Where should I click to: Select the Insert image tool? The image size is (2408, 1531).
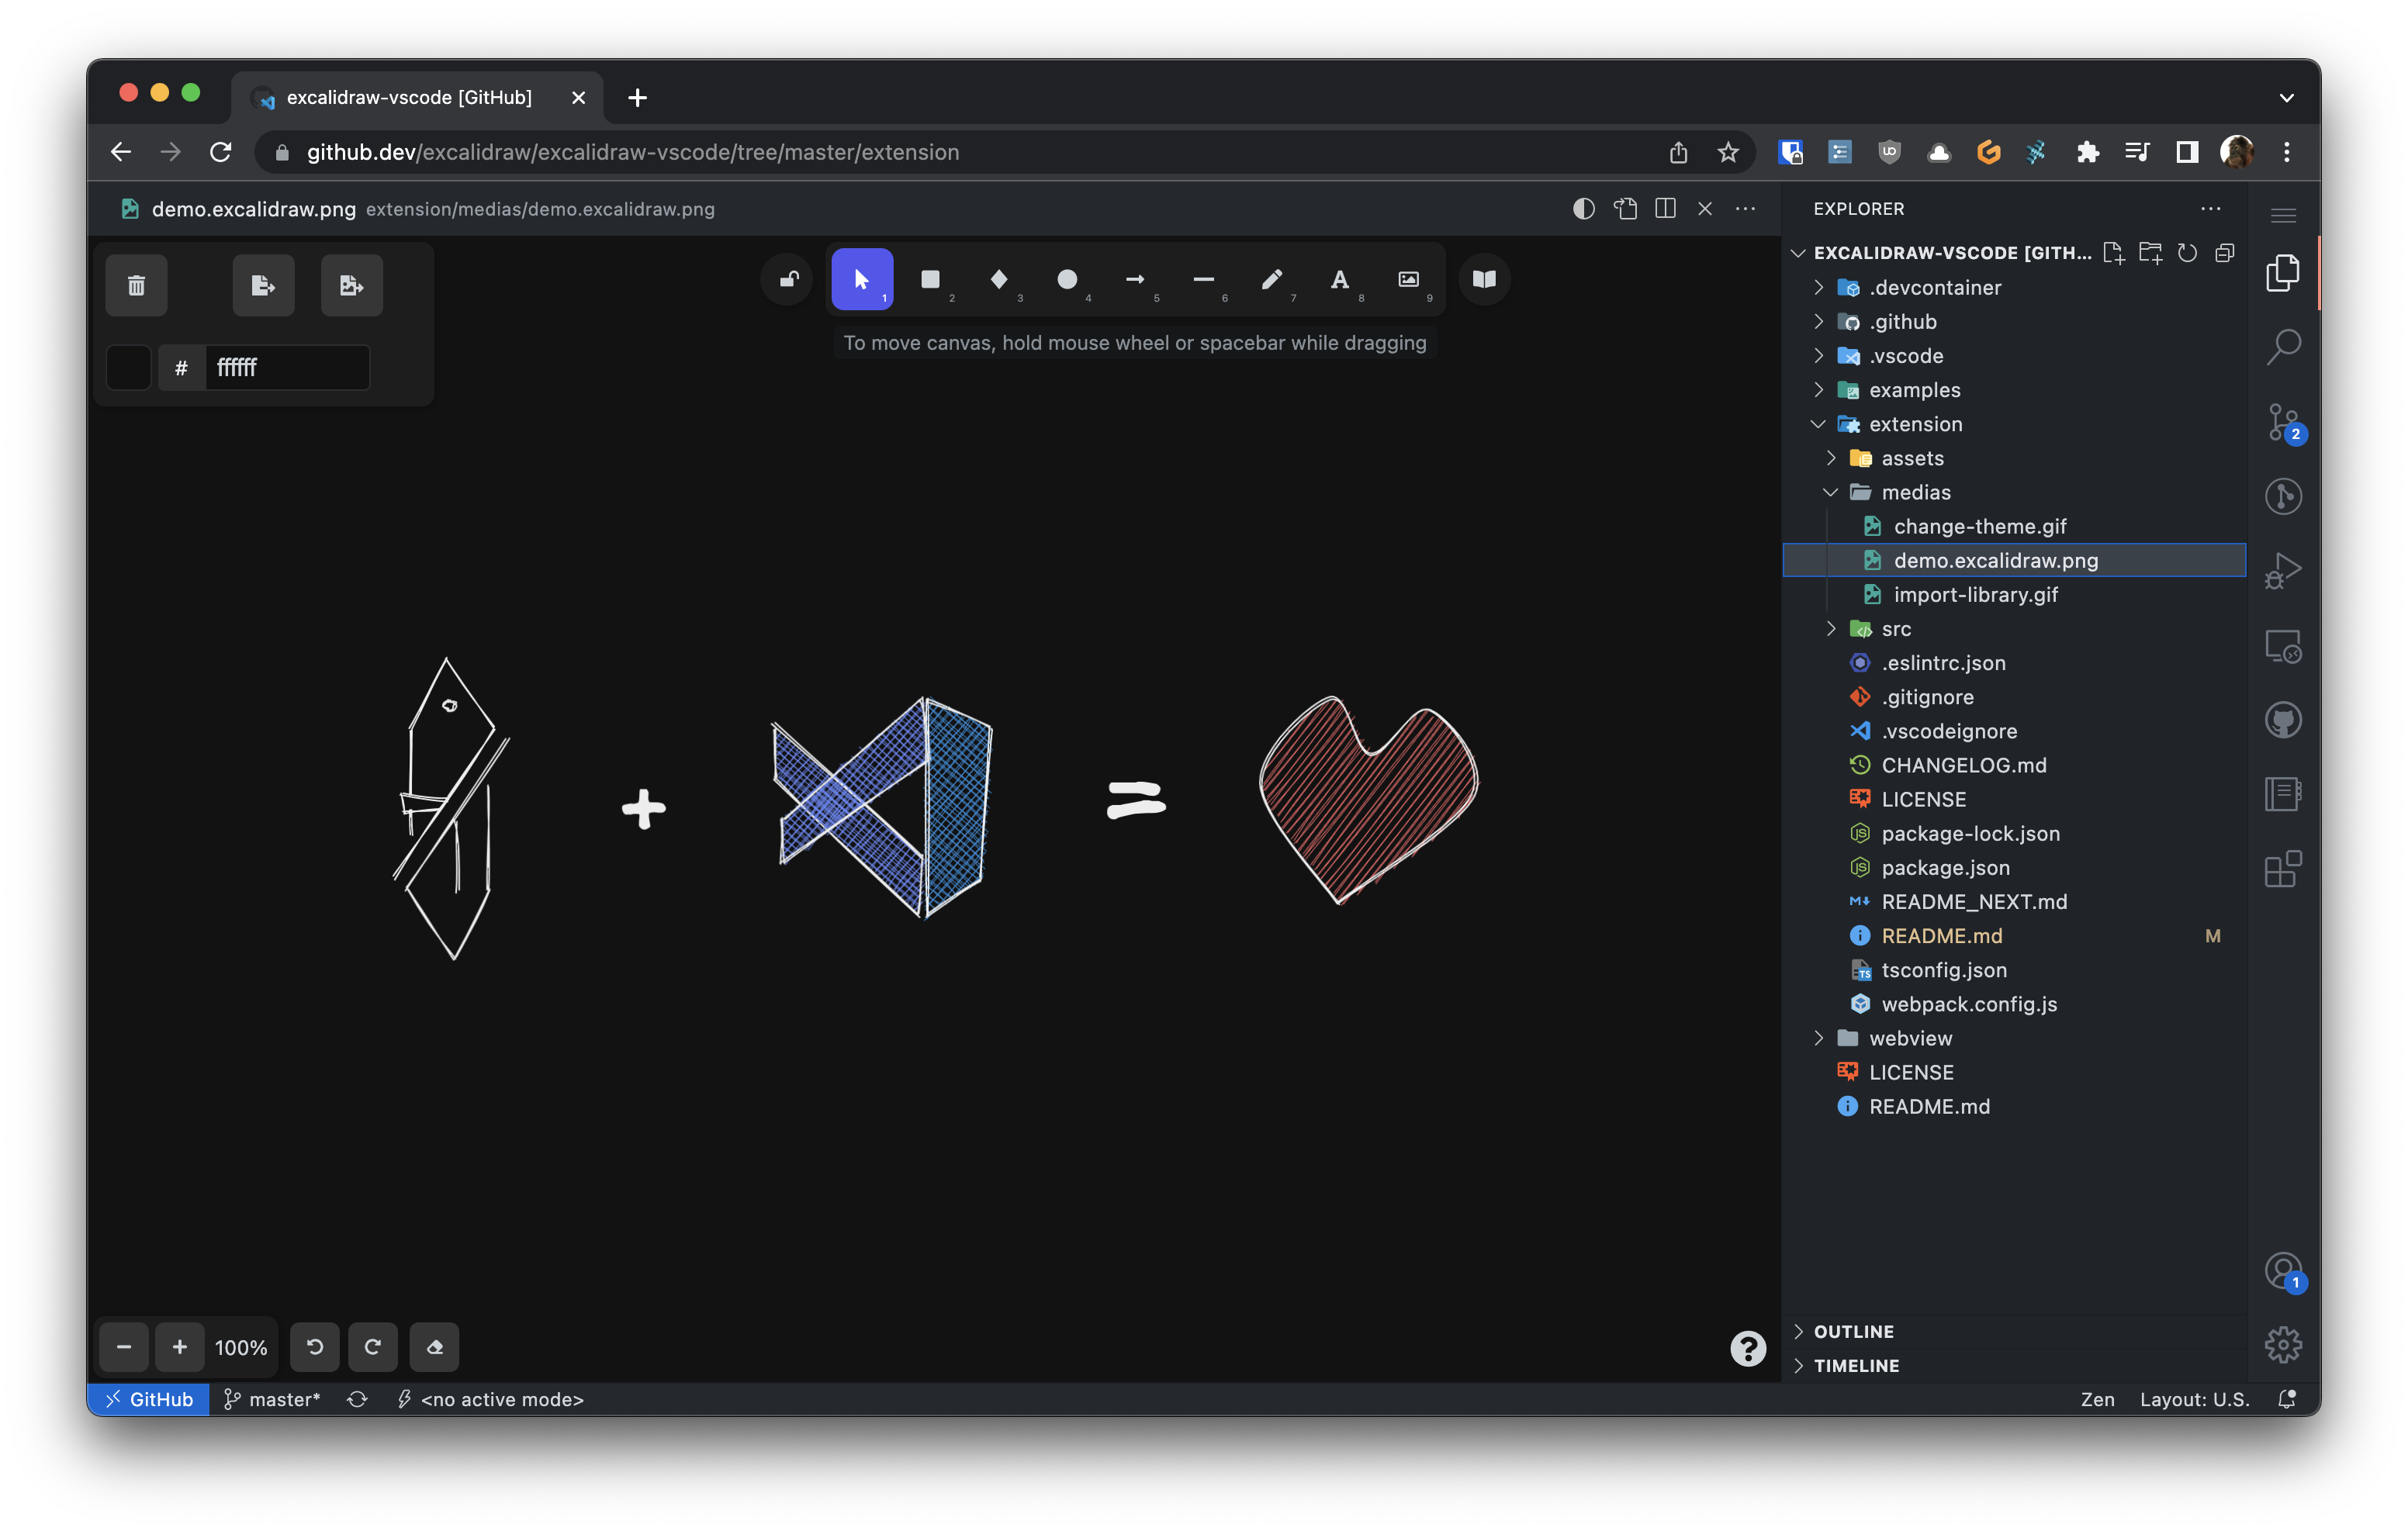1408,280
